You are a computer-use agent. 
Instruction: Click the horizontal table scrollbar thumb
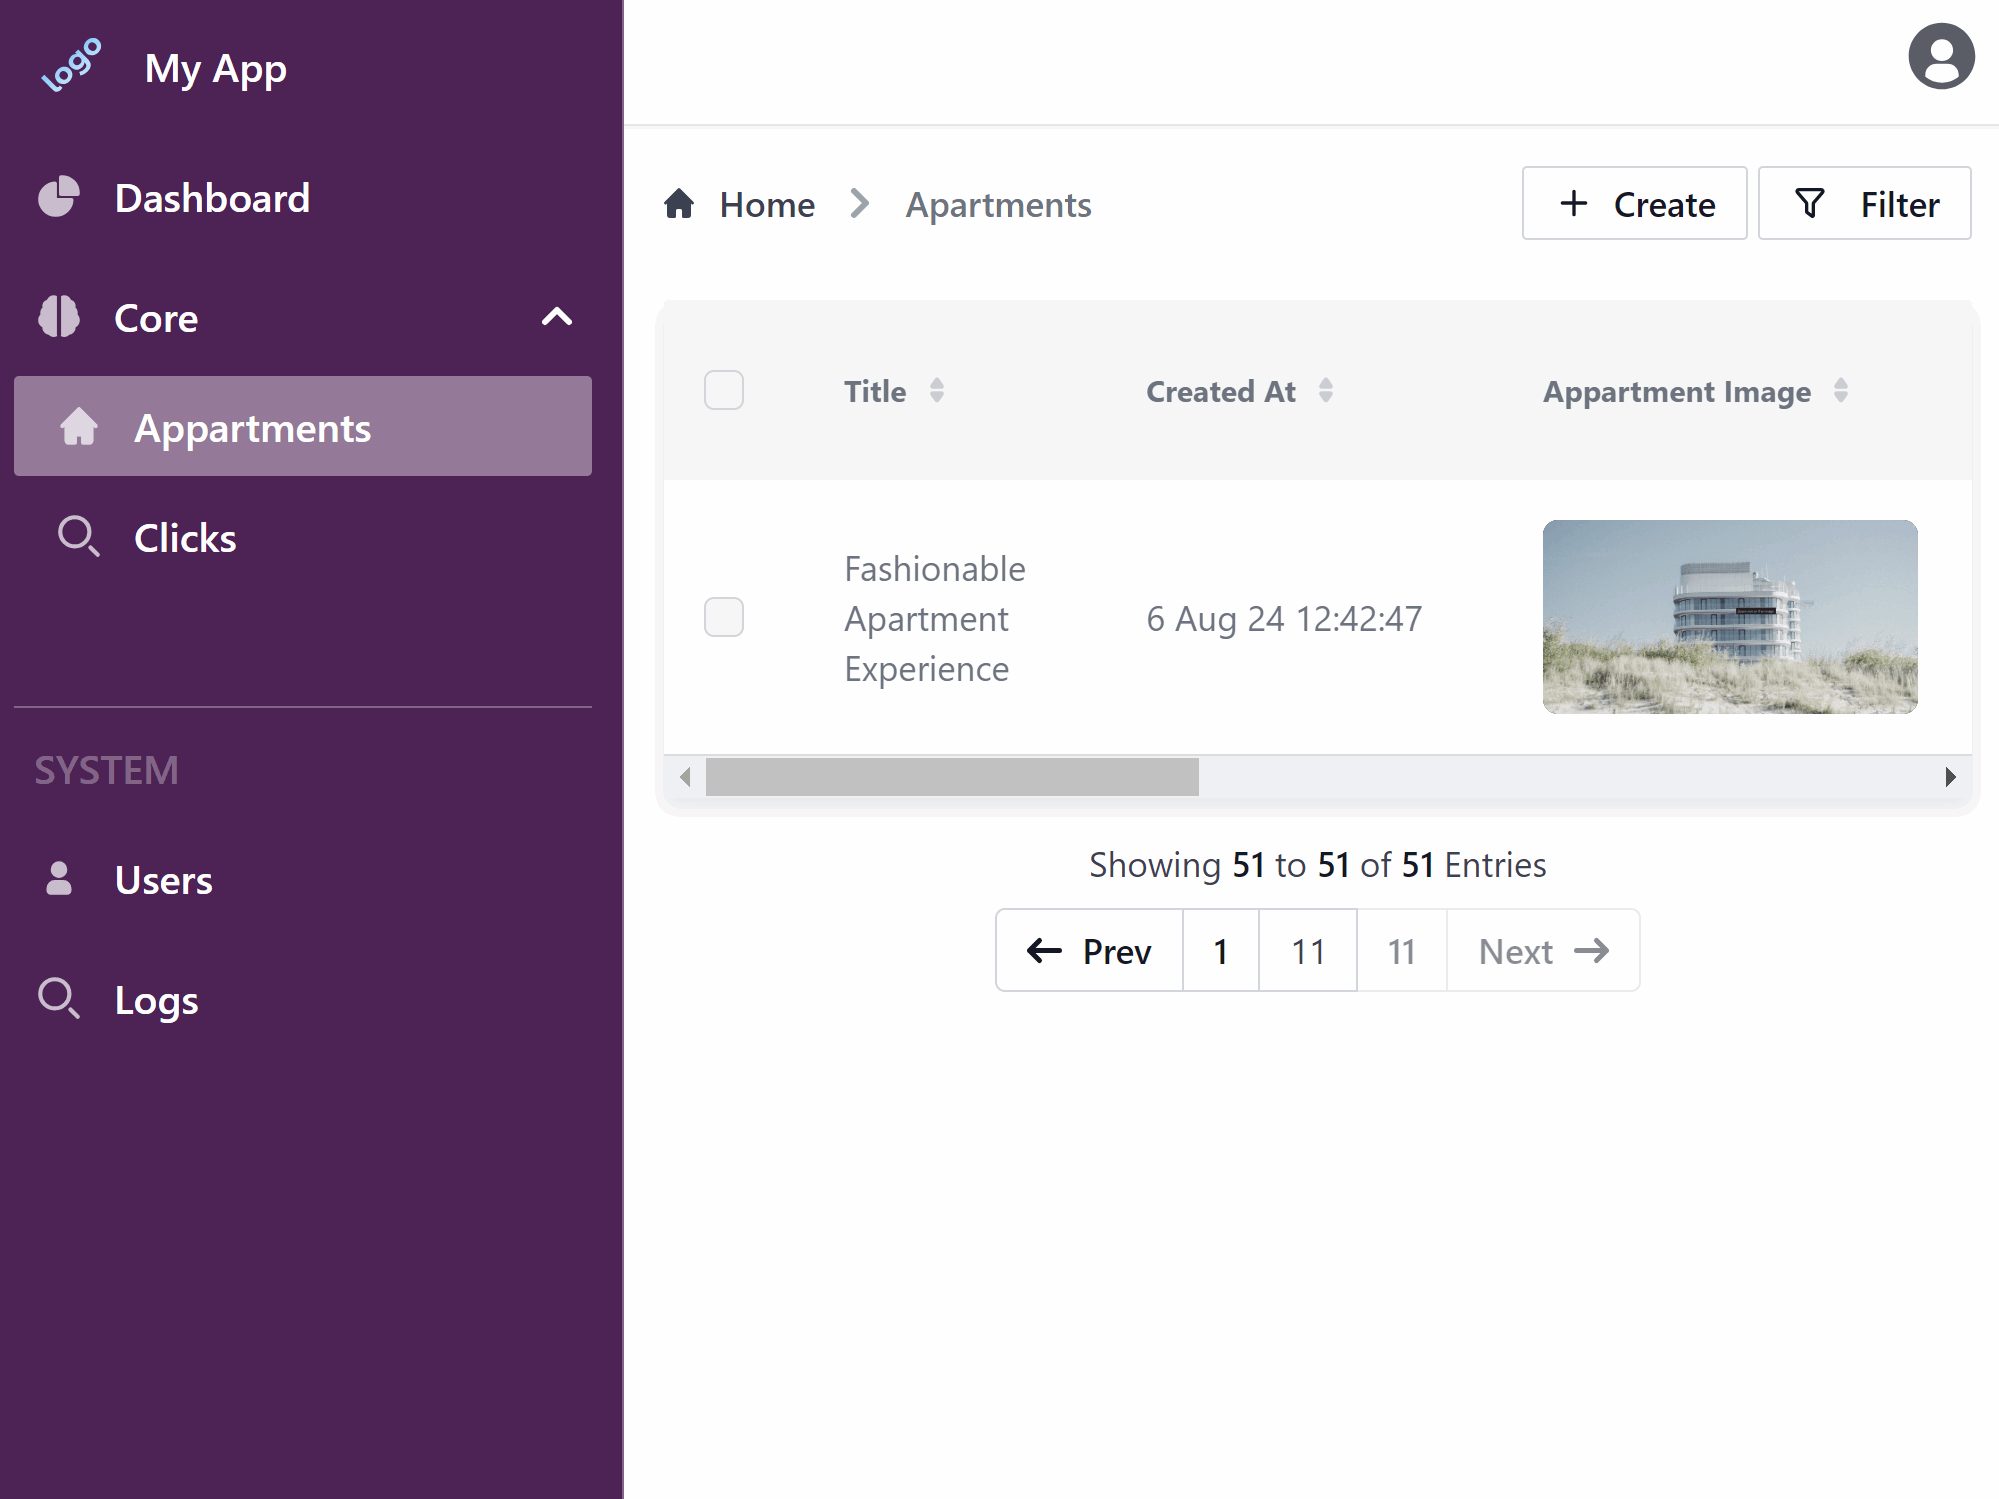pyautogui.click(x=951, y=777)
